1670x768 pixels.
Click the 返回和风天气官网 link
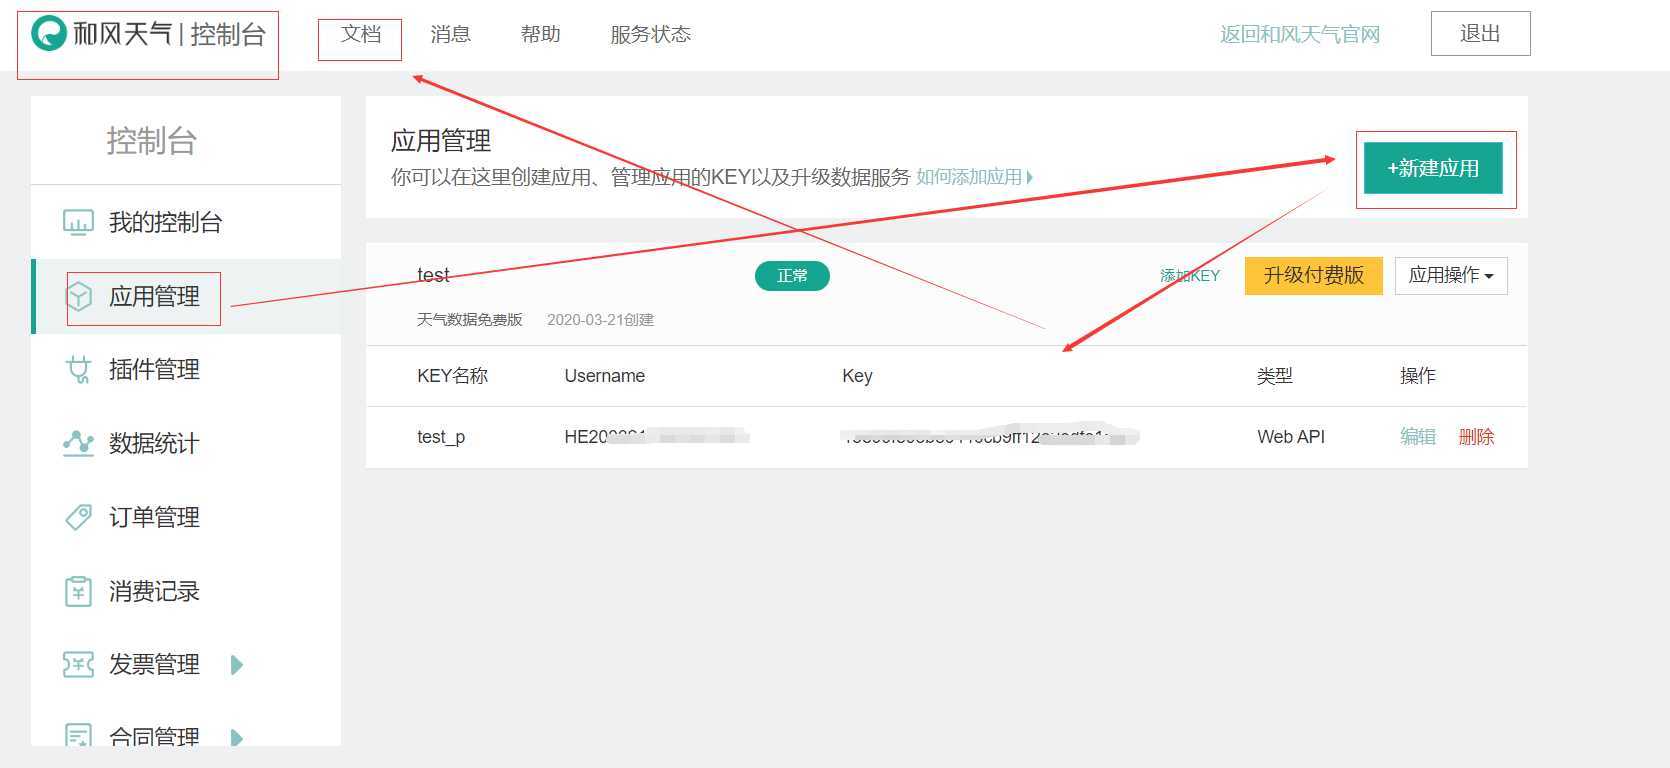pyautogui.click(x=1300, y=34)
